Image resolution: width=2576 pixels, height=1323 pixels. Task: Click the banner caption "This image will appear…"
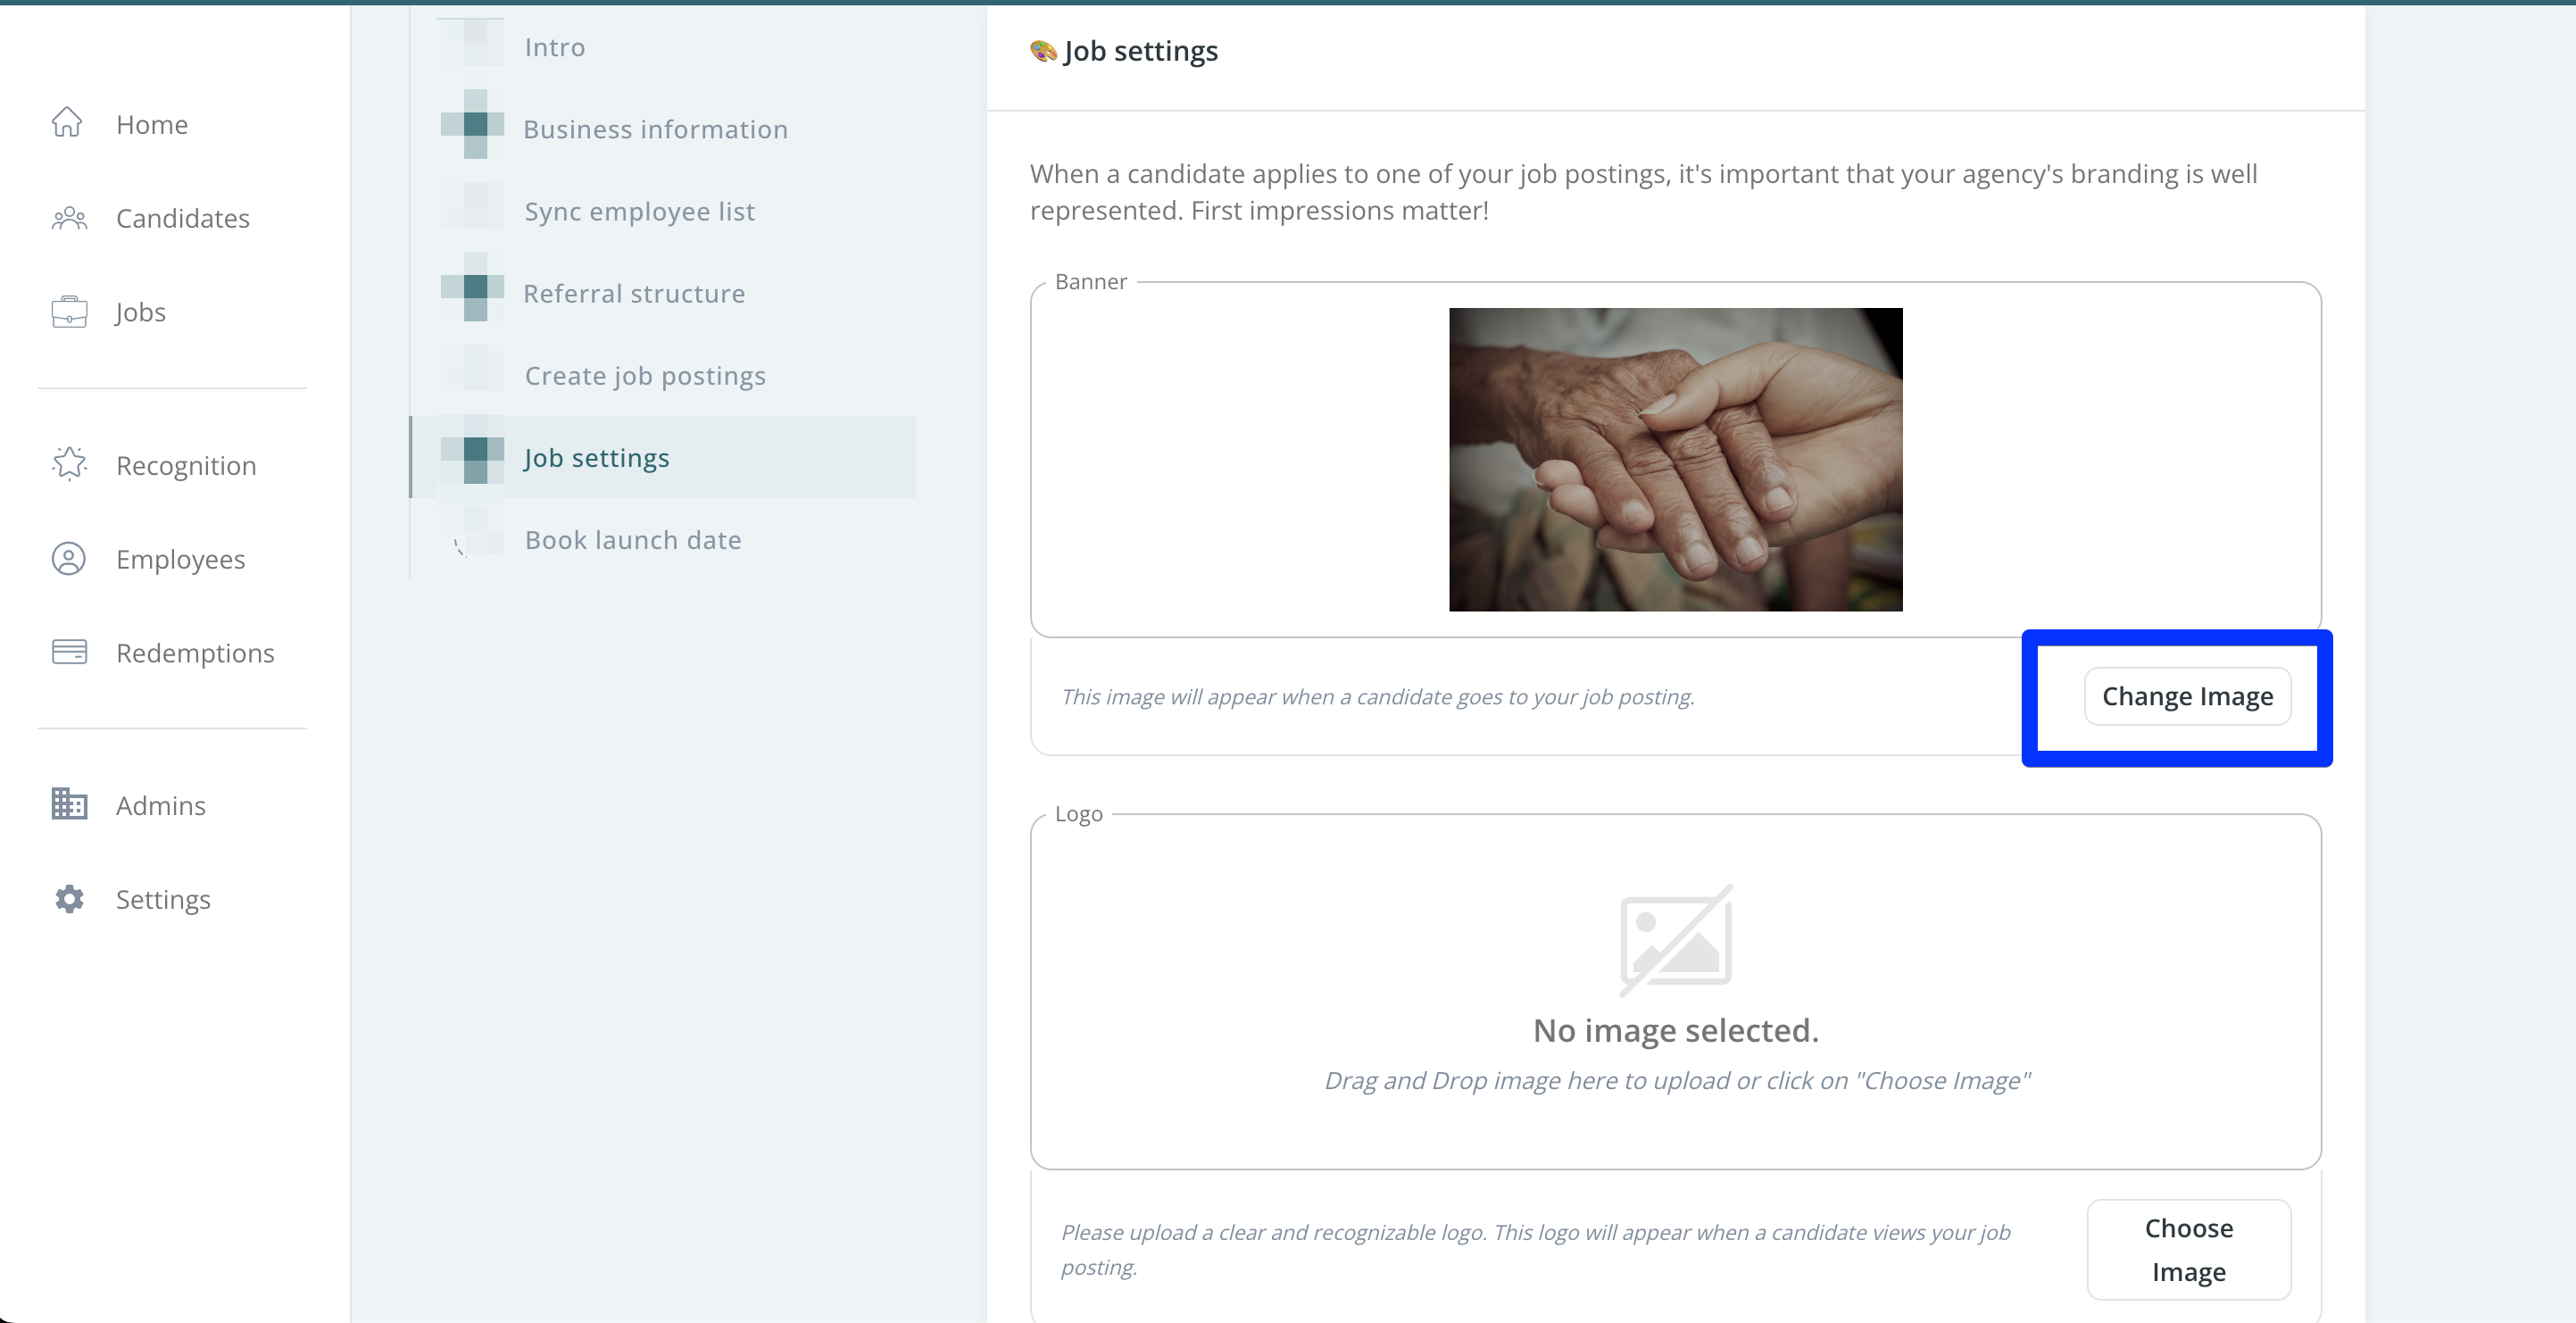pyautogui.click(x=1377, y=696)
